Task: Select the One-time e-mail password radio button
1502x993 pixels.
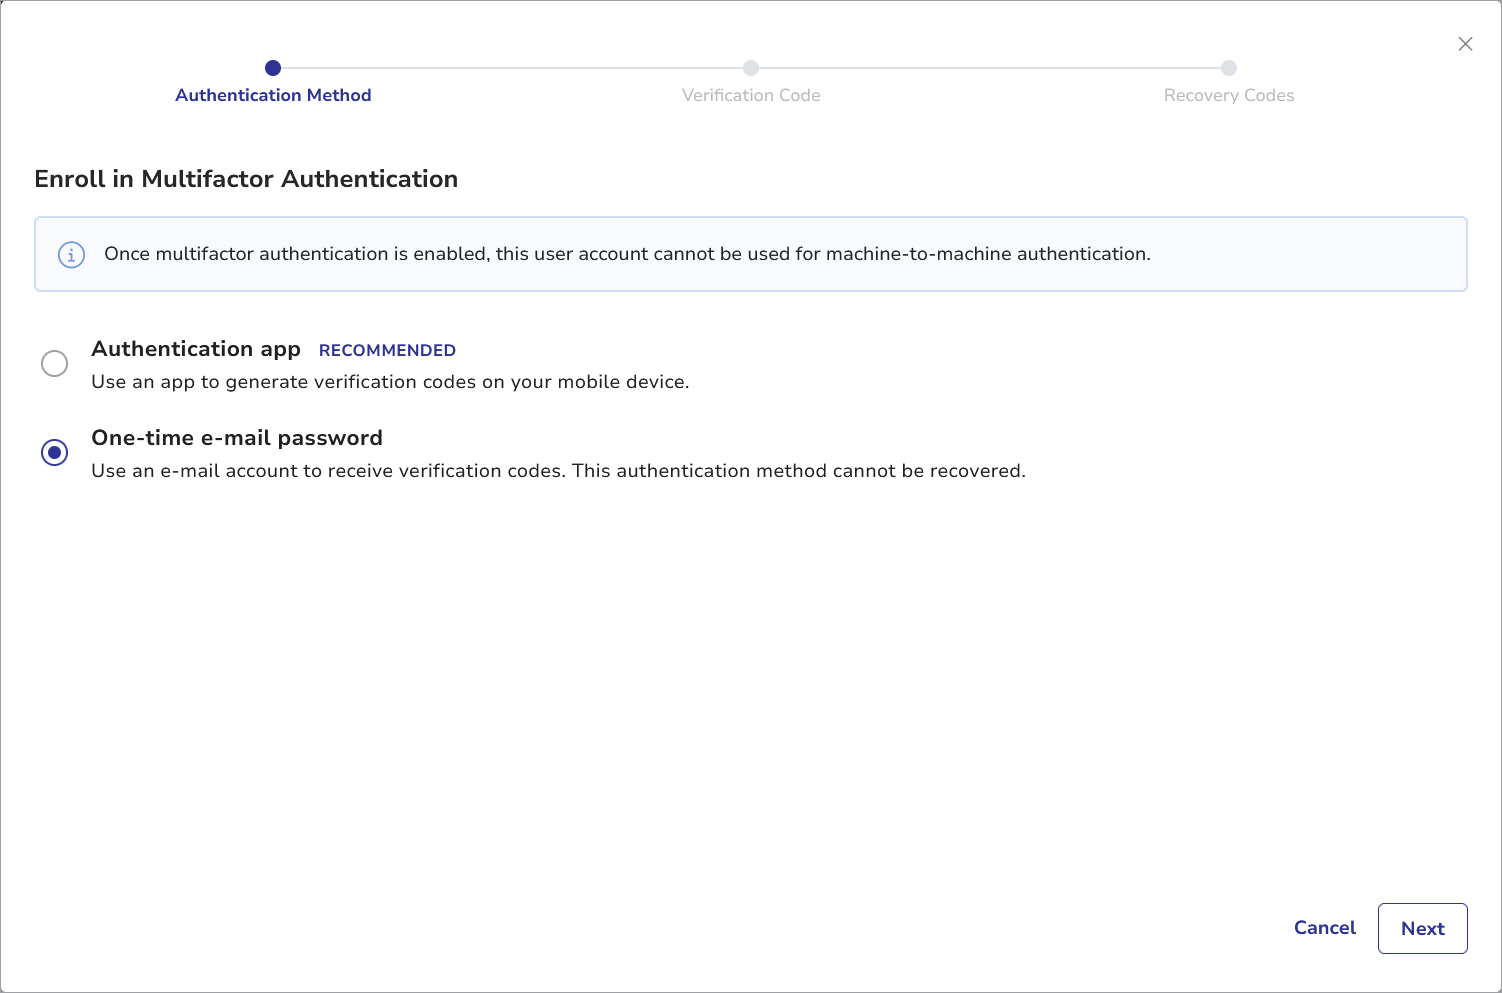Action: (x=55, y=453)
